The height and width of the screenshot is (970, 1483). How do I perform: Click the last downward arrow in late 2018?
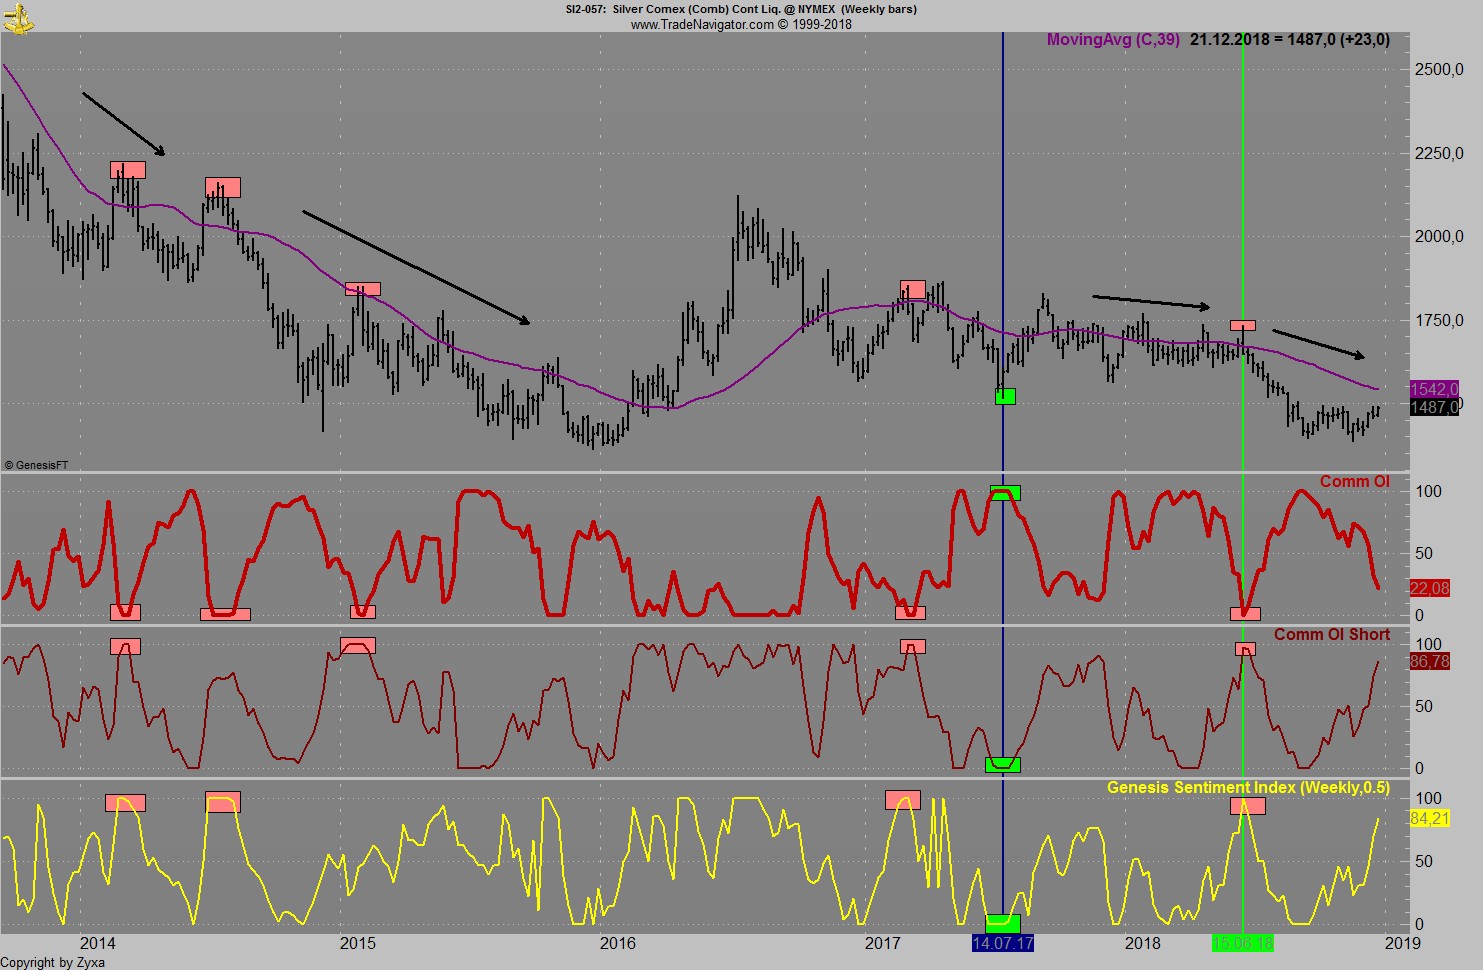click(x=1317, y=343)
